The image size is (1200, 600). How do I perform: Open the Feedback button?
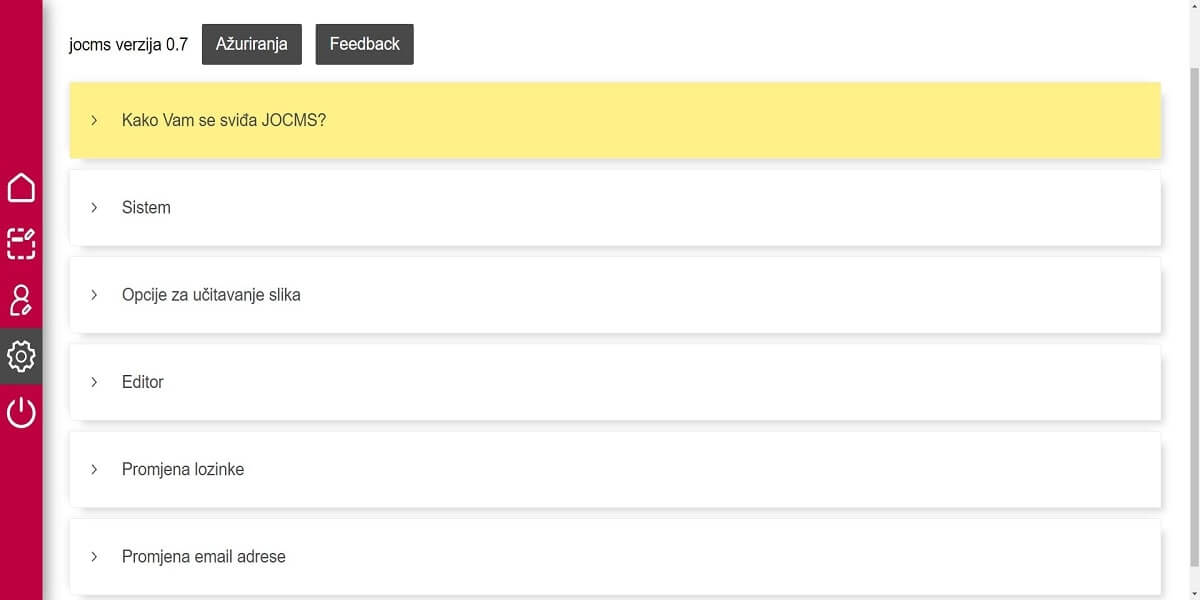pos(364,44)
